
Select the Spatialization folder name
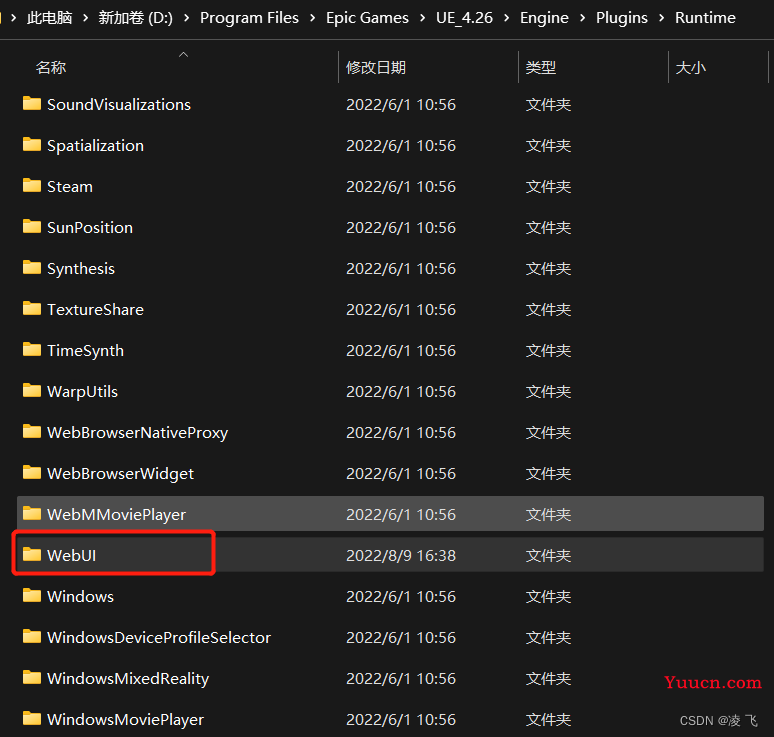(95, 146)
